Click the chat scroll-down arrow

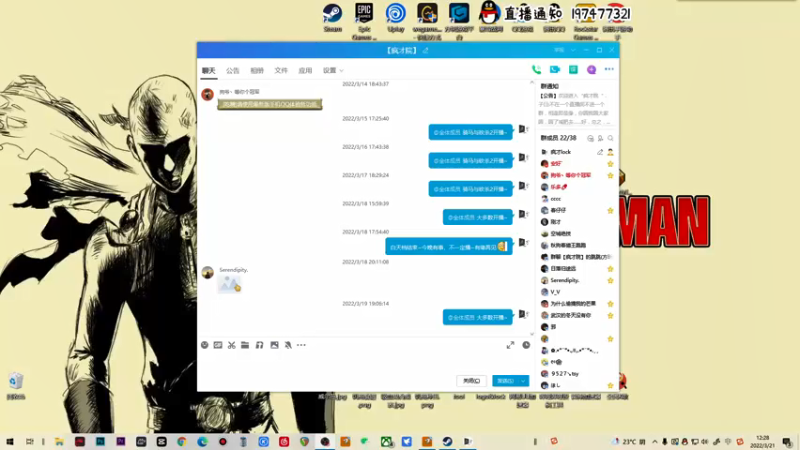(532, 334)
